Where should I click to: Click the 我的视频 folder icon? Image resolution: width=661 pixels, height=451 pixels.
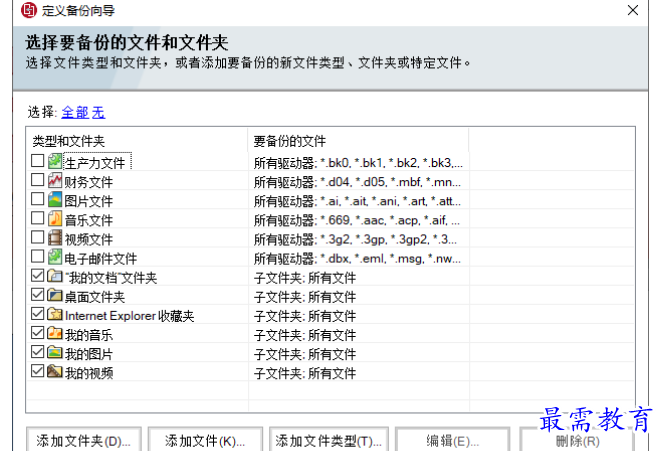click(x=55, y=371)
